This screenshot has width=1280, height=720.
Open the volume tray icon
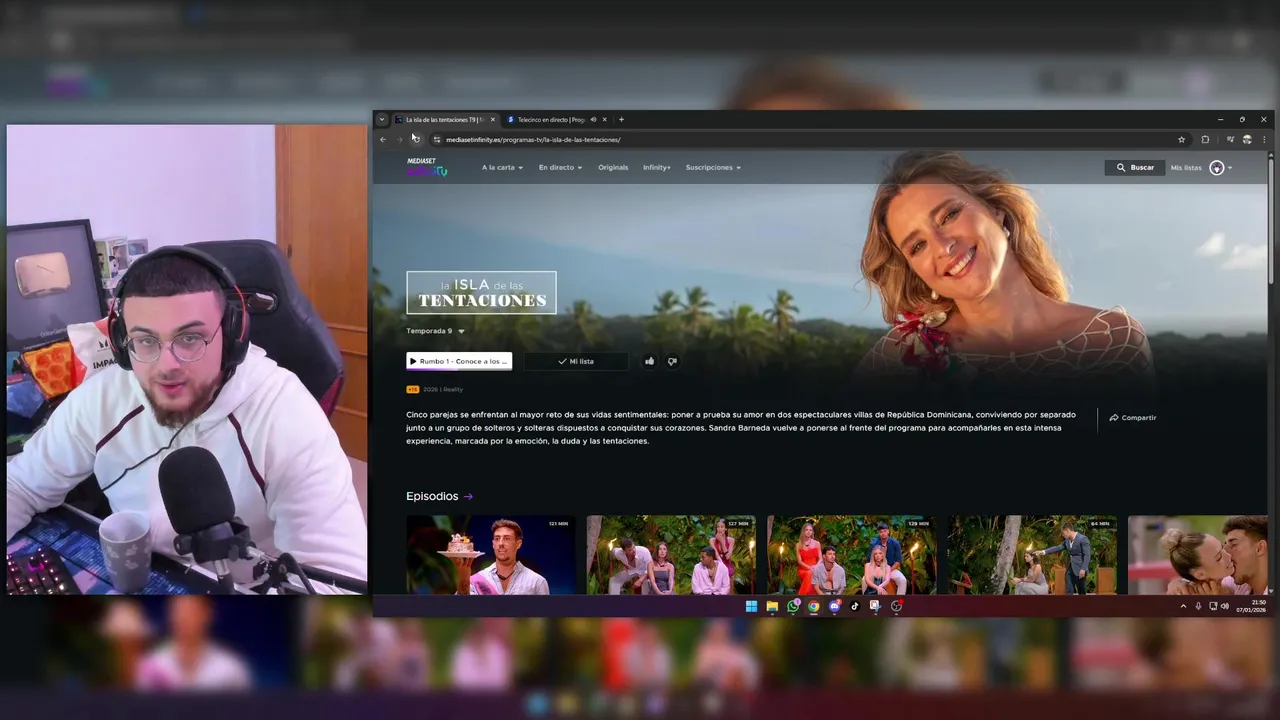tap(1224, 606)
